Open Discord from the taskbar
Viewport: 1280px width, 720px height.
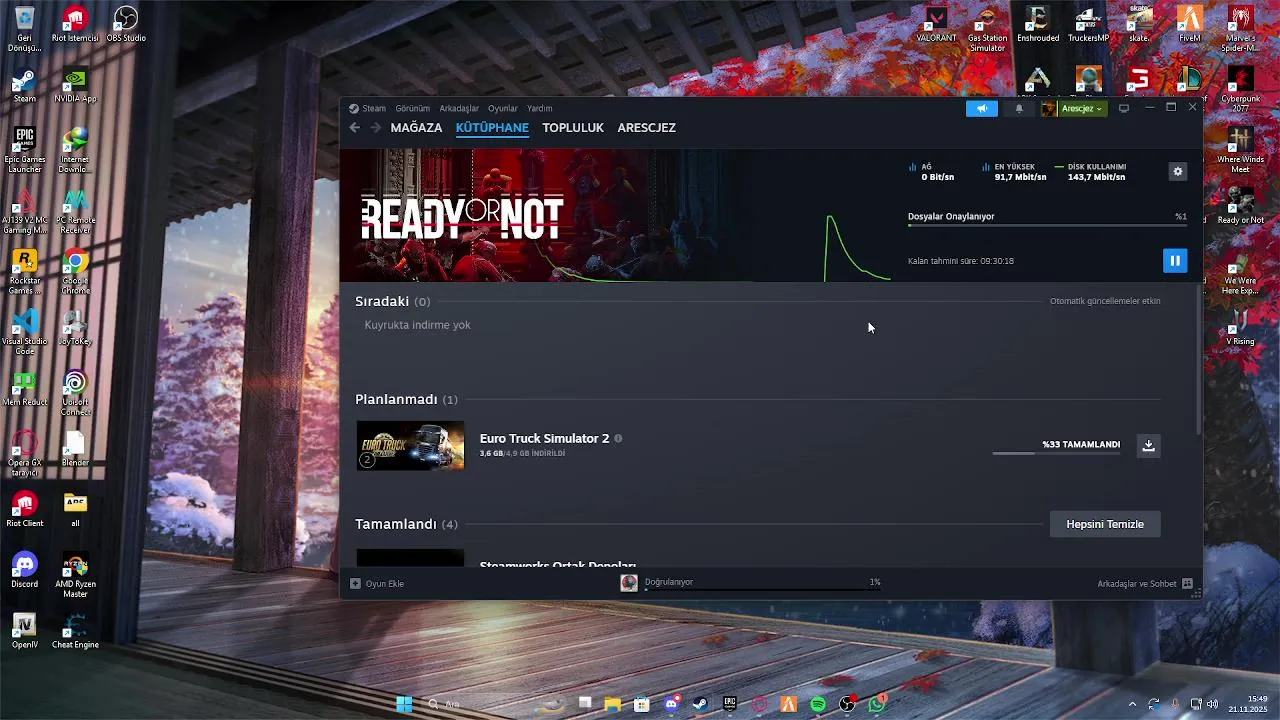coord(671,704)
